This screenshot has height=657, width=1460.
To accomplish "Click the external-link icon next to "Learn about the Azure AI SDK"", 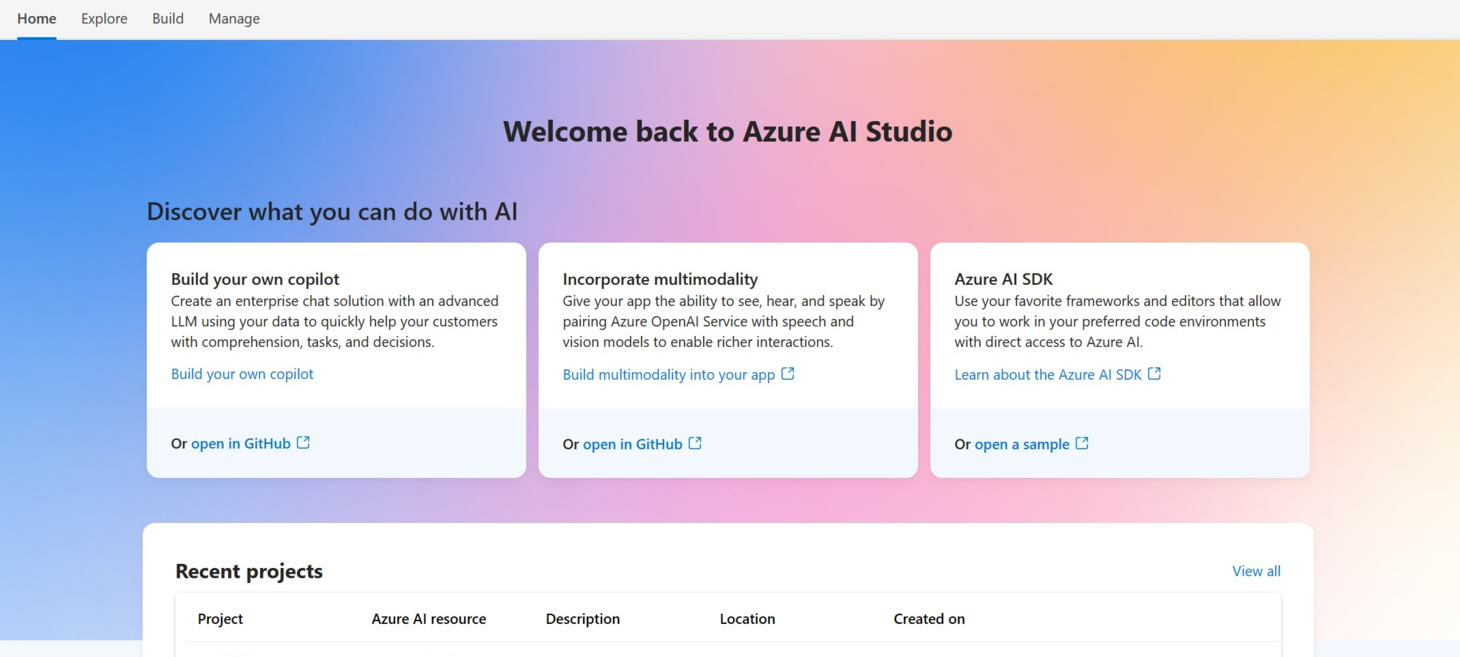I will [1156, 373].
